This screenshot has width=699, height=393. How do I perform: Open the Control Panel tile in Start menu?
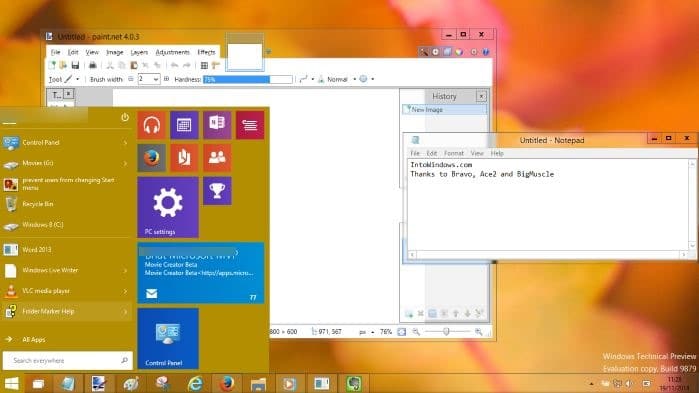(x=168, y=339)
